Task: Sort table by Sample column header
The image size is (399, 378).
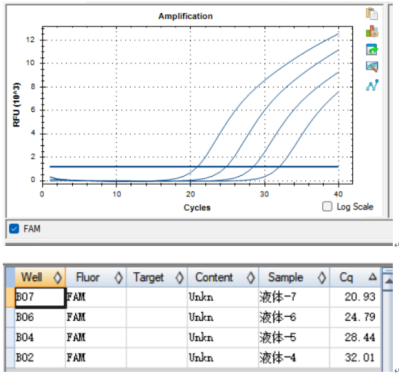Action: tap(294, 277)
